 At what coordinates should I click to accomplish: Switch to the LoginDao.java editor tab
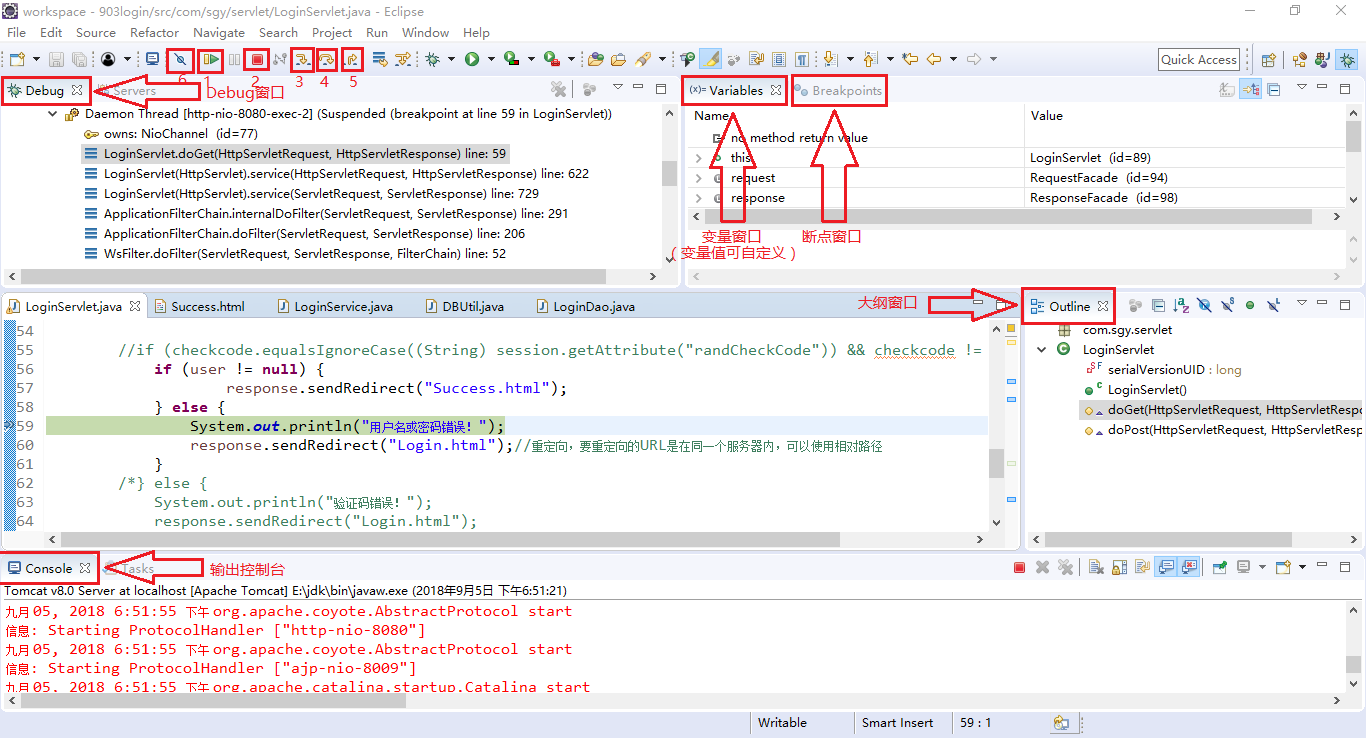coord(593,306)
